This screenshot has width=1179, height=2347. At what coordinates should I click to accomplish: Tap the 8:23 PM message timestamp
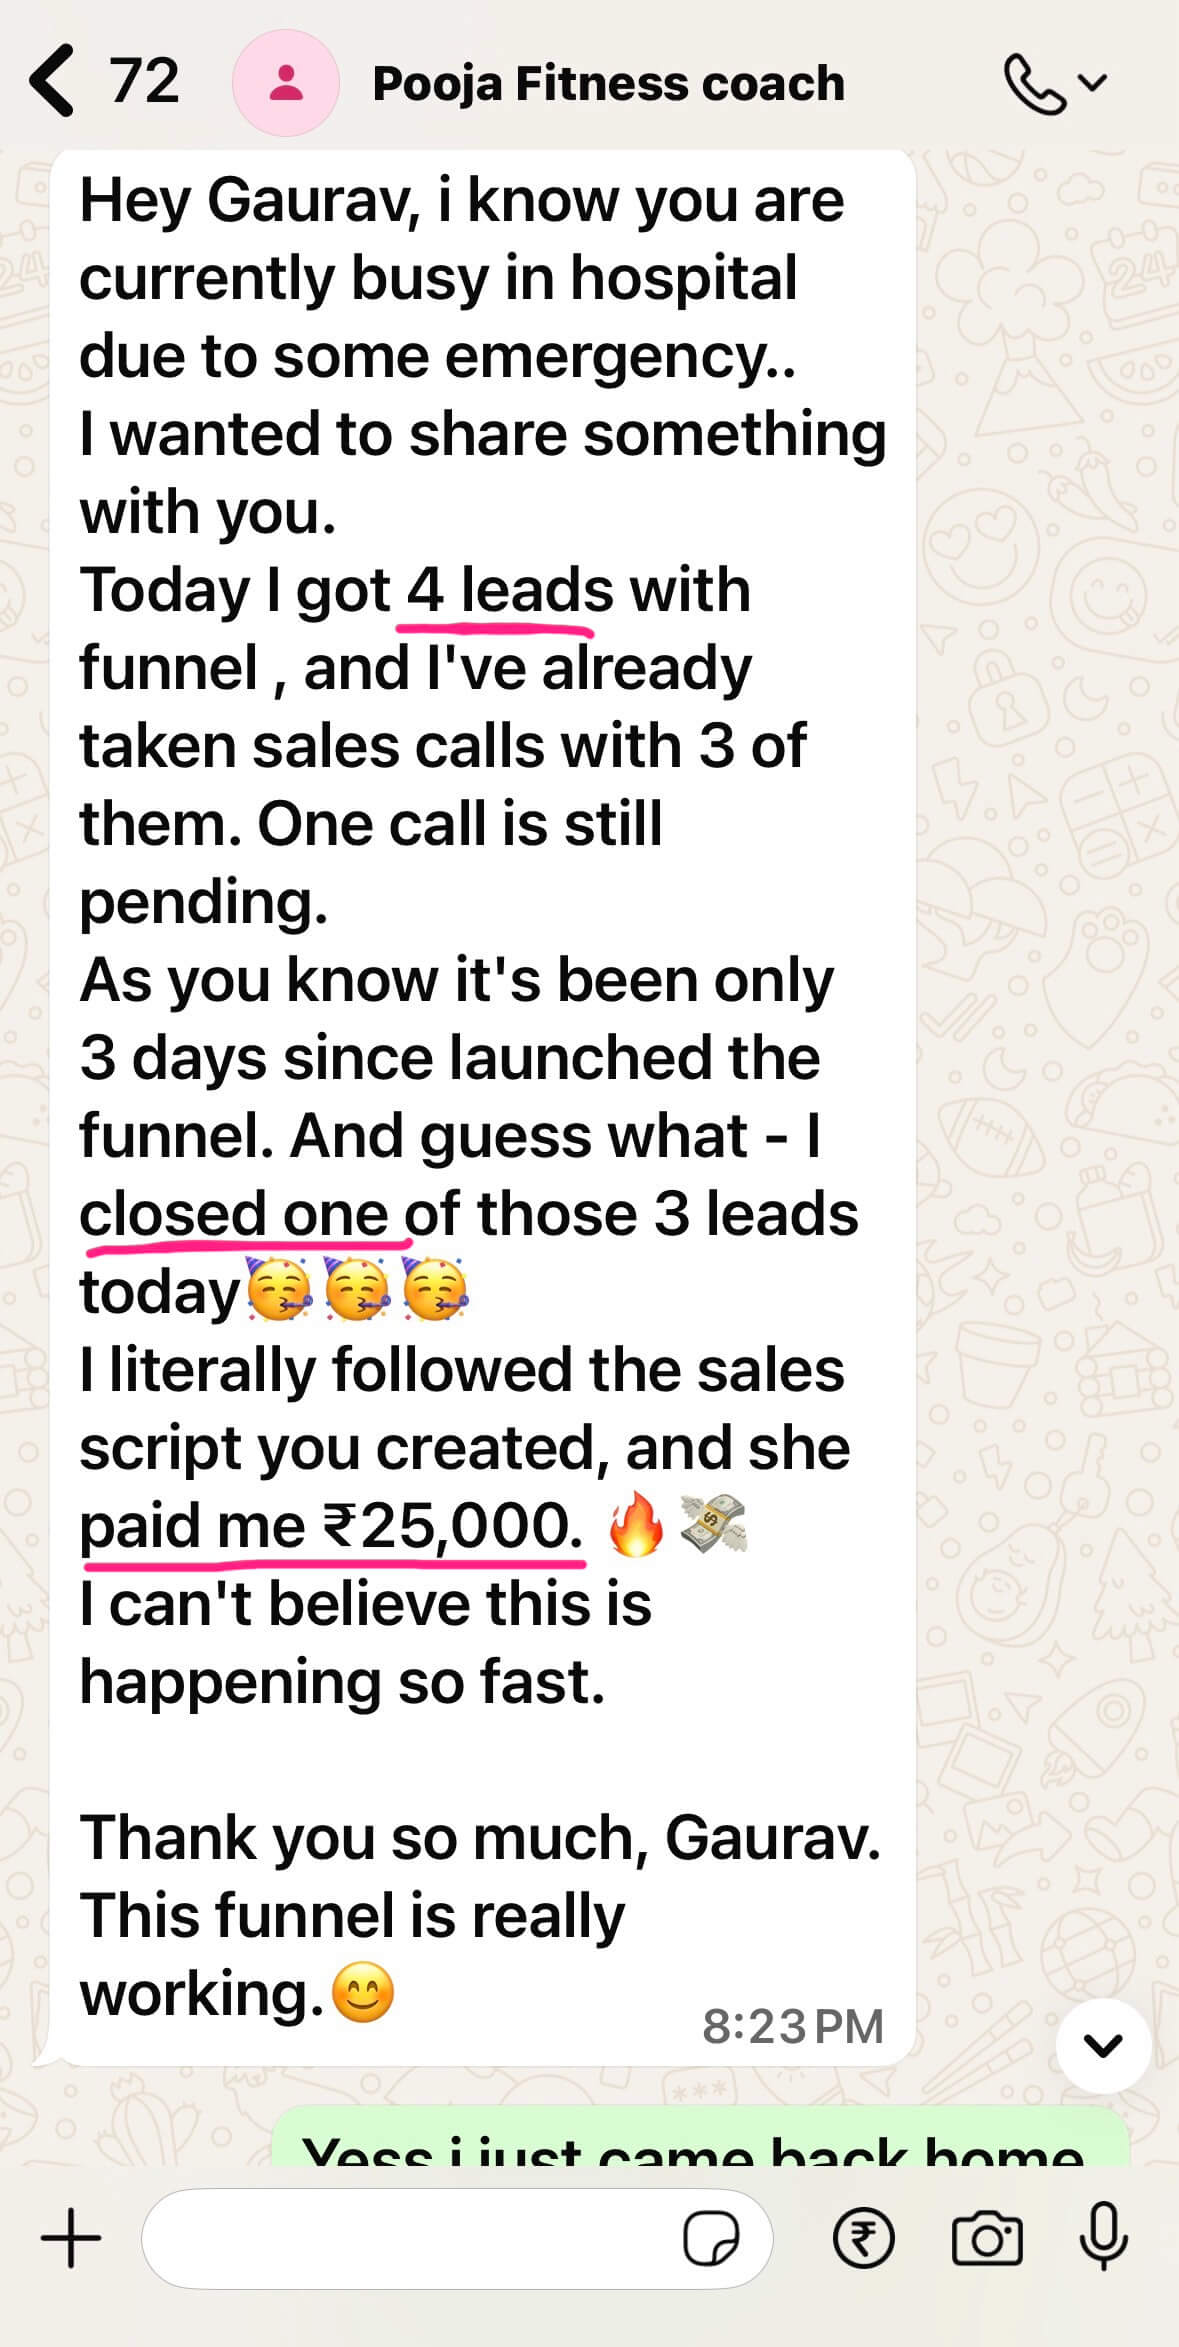792,2027
